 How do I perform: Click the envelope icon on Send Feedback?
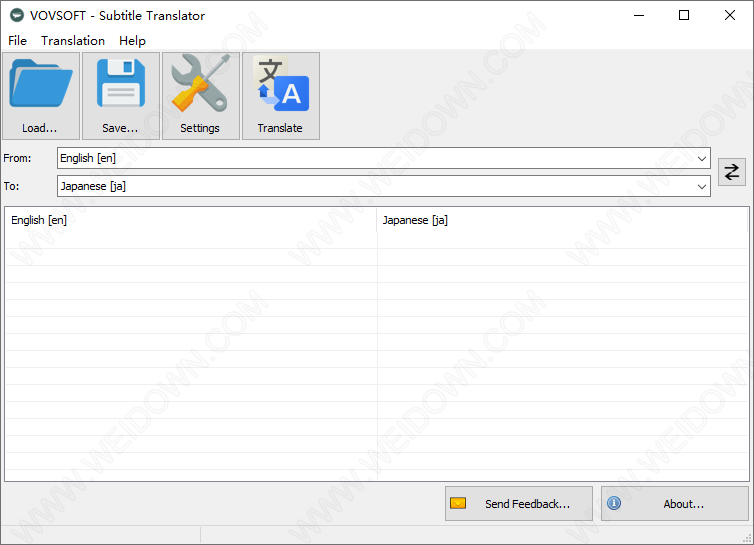tap(458, 503)
